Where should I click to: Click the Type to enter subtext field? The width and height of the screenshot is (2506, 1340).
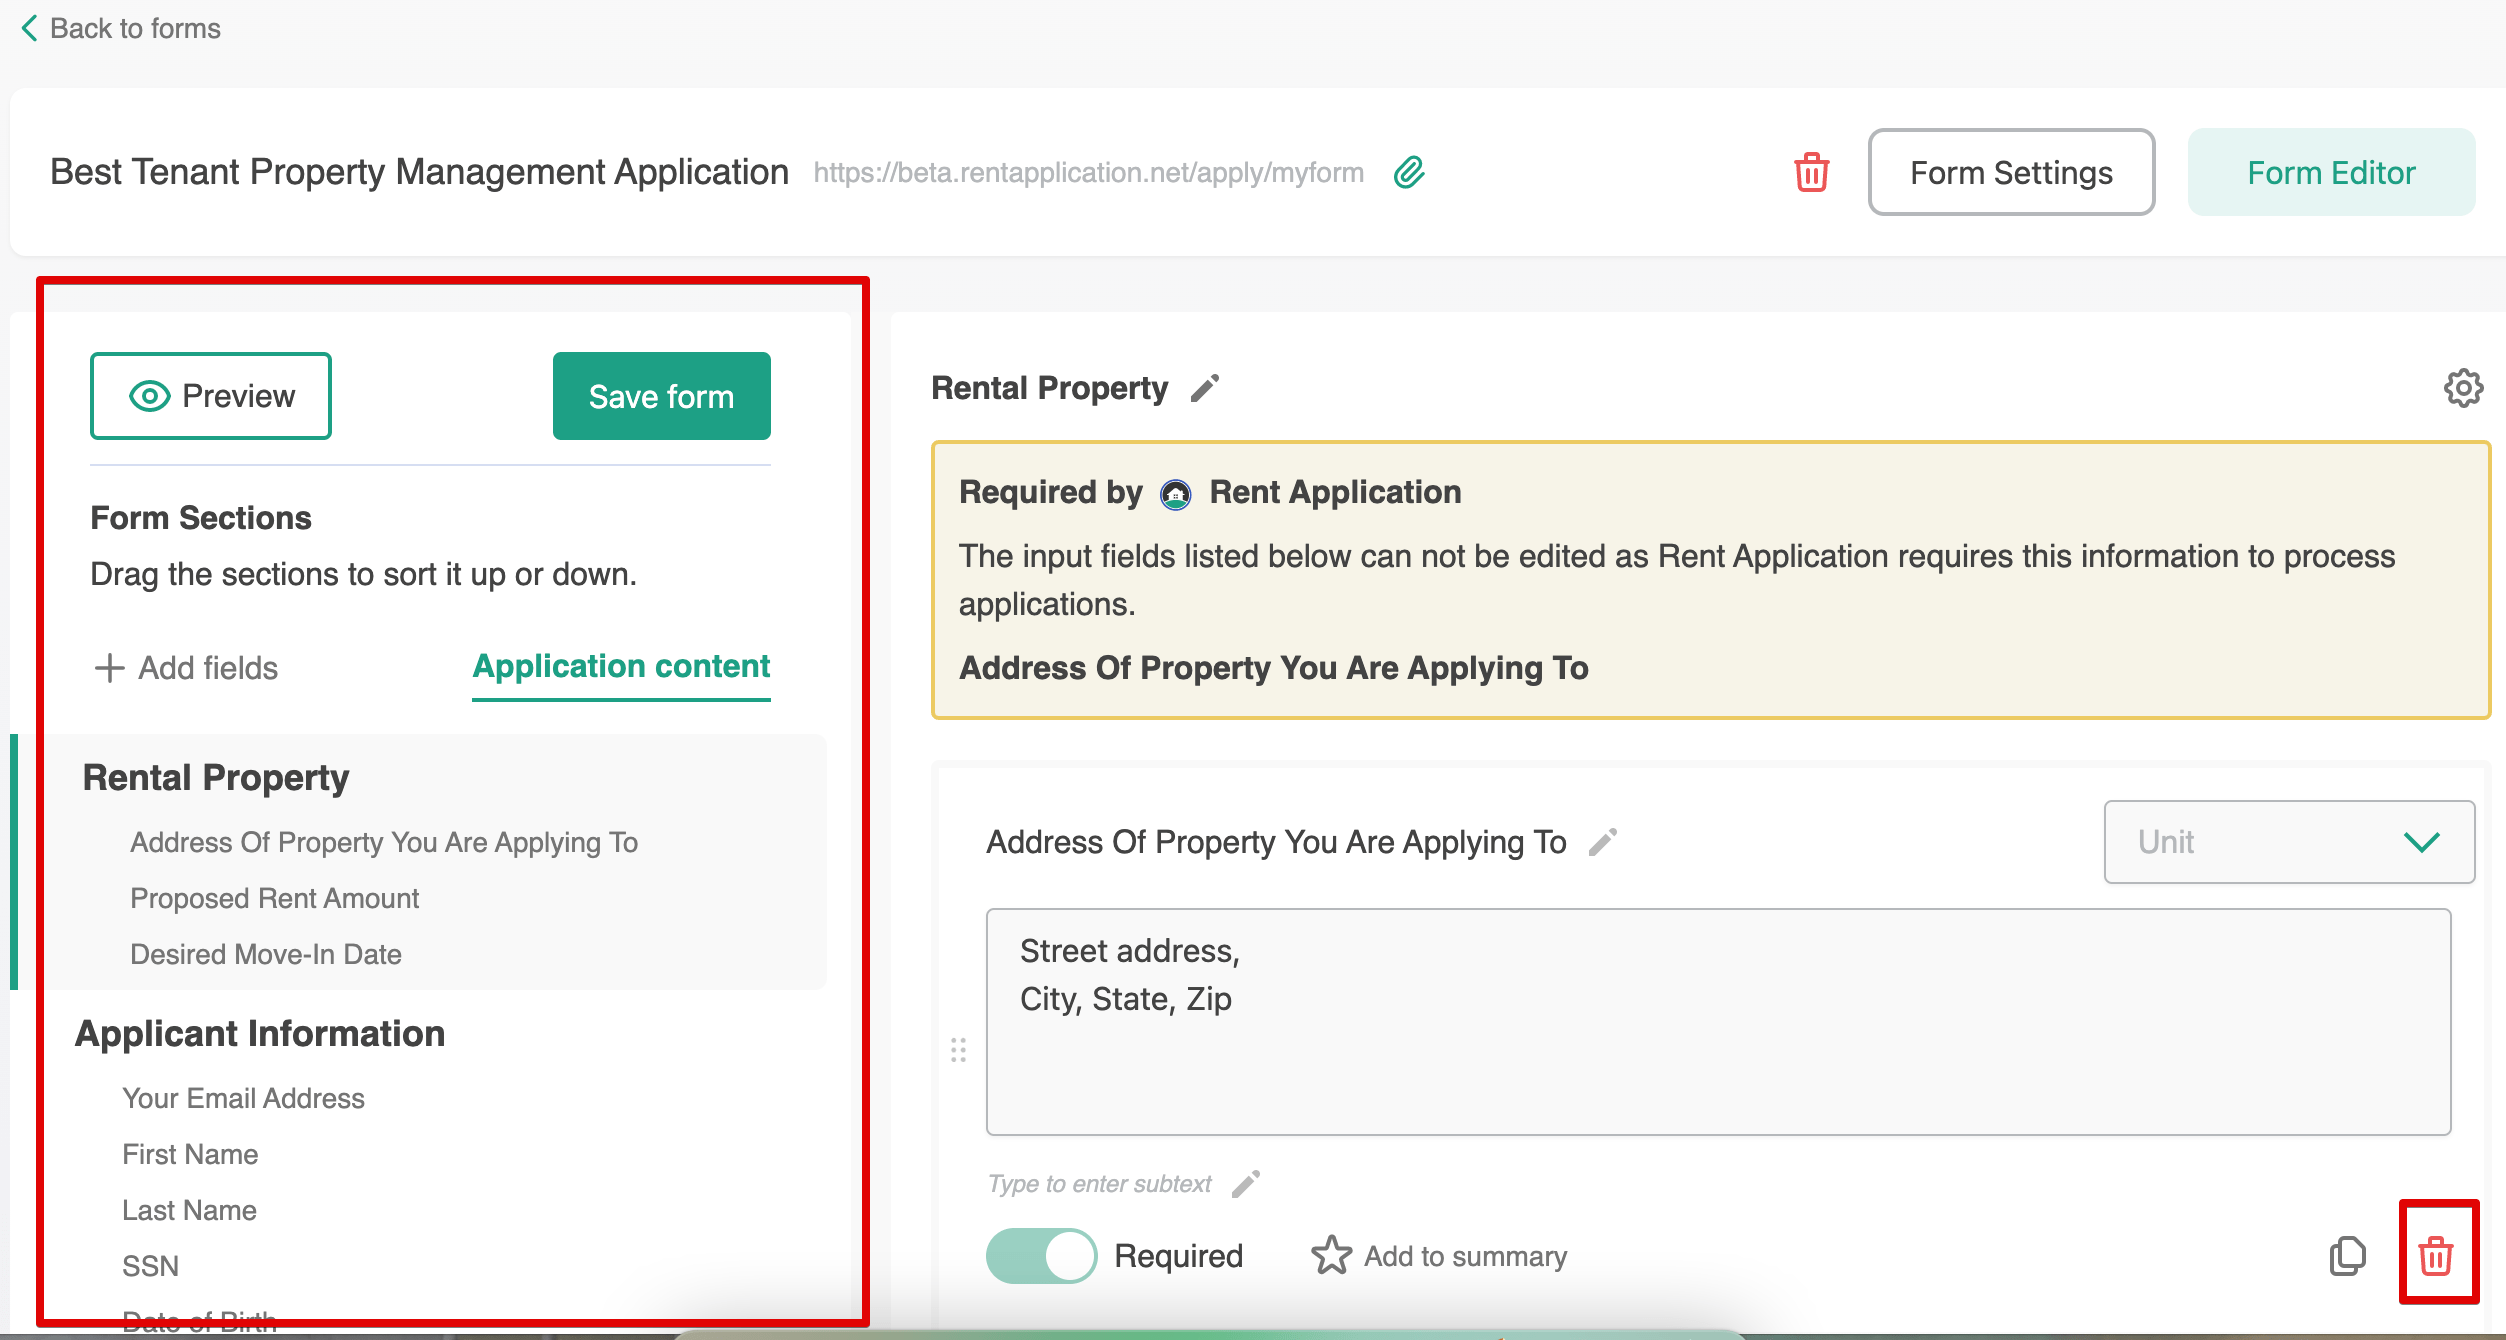click(1098, 1184)
